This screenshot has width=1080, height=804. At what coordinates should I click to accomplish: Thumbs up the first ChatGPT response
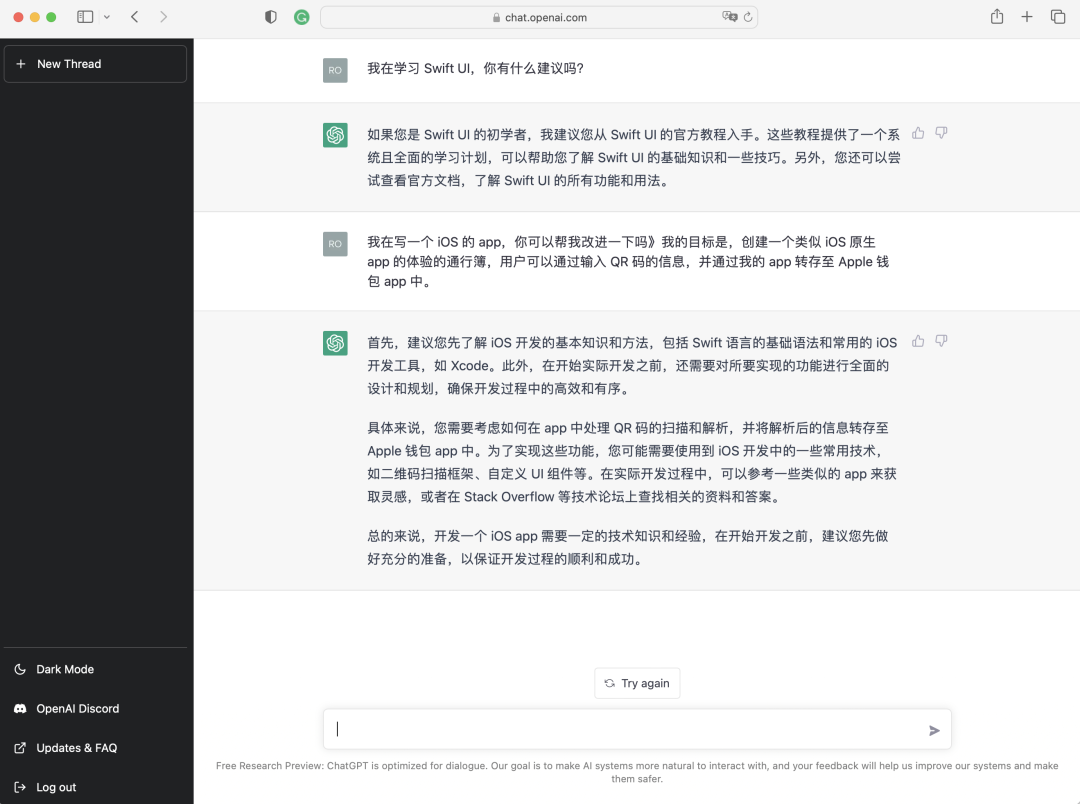pyautogui.click(x=918, y=133)
